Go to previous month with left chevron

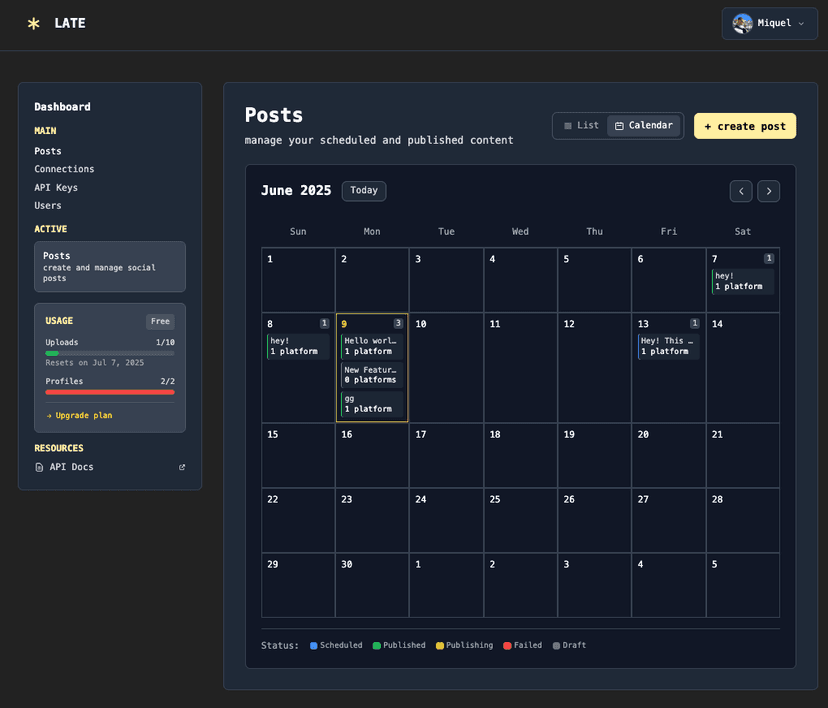741,191
